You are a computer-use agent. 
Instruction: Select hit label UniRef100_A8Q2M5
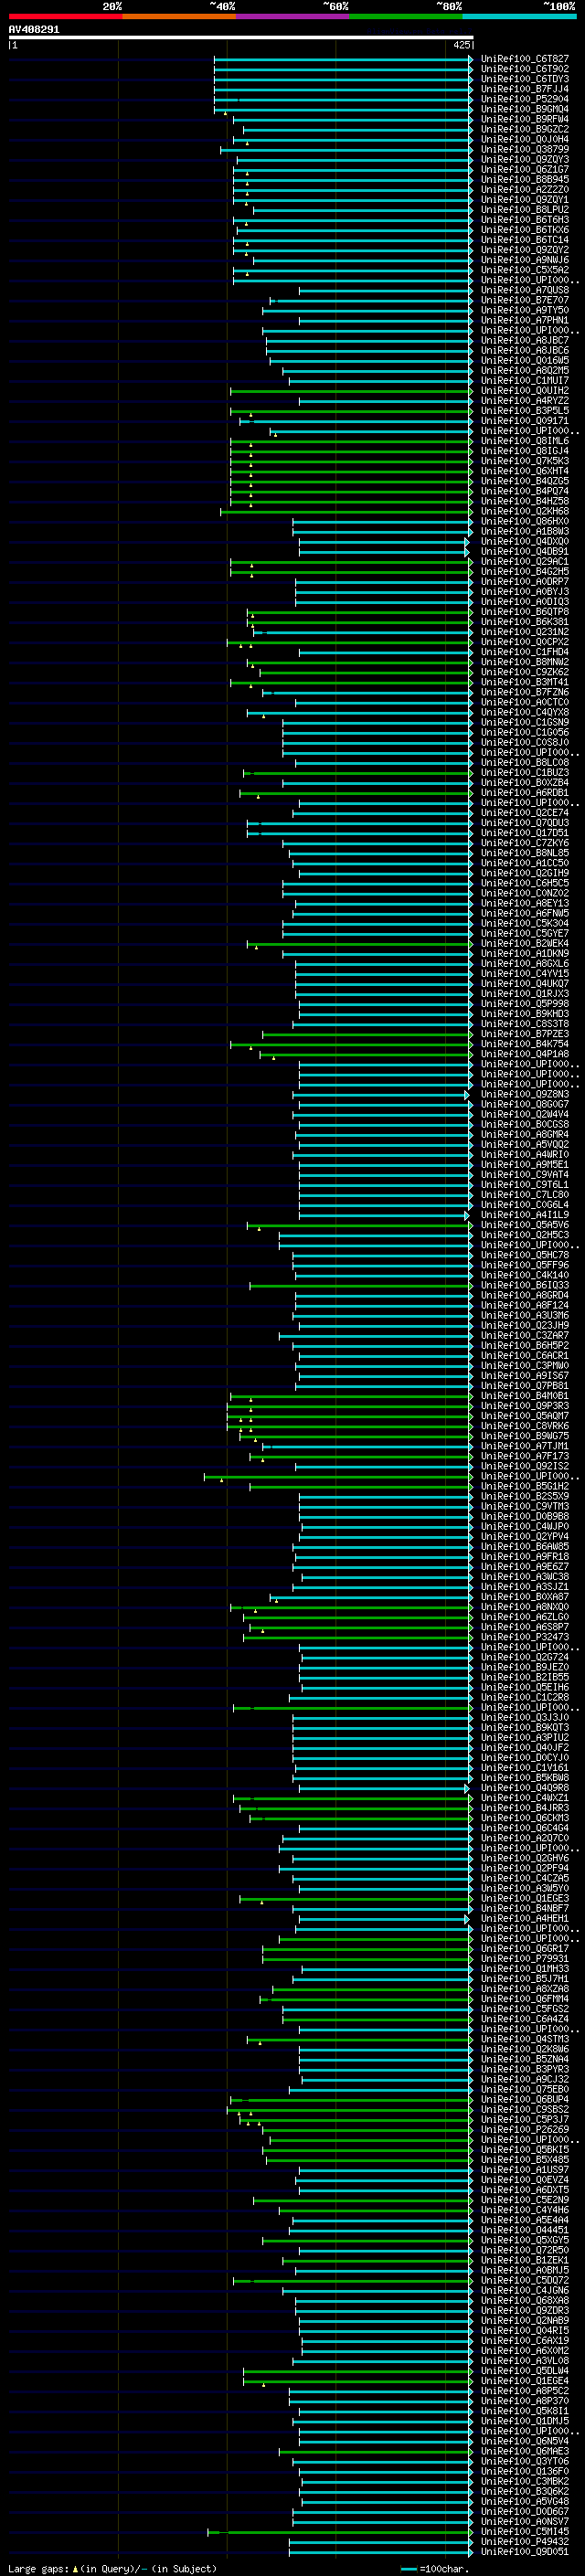[524, 370]
